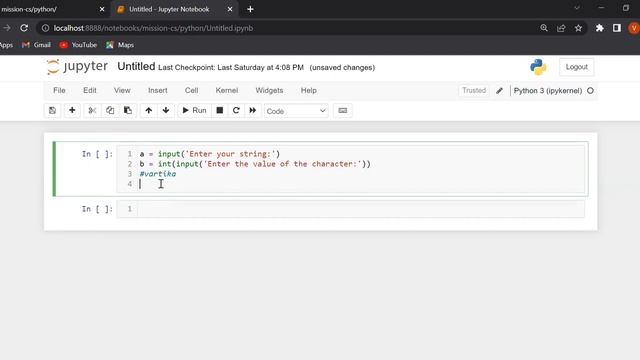The height and width of the screenshot is (360, 640).
Task: Move the selected cell down with the arrow icon
Action: coord(166,111)
